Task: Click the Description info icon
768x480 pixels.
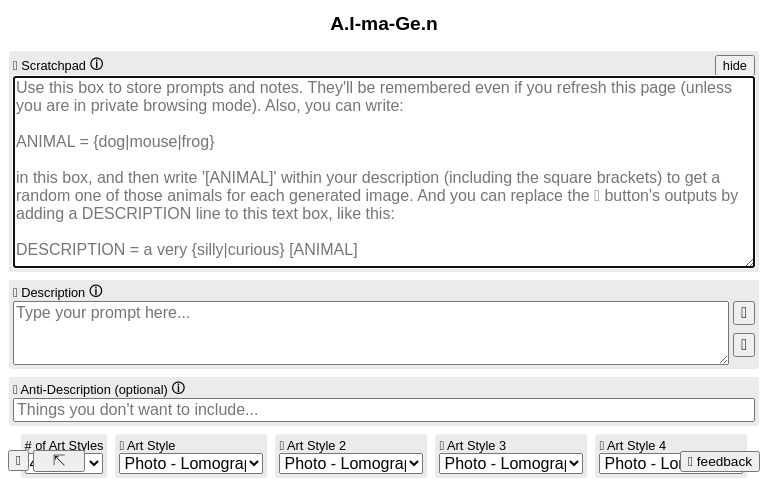Action: point(96,291)
